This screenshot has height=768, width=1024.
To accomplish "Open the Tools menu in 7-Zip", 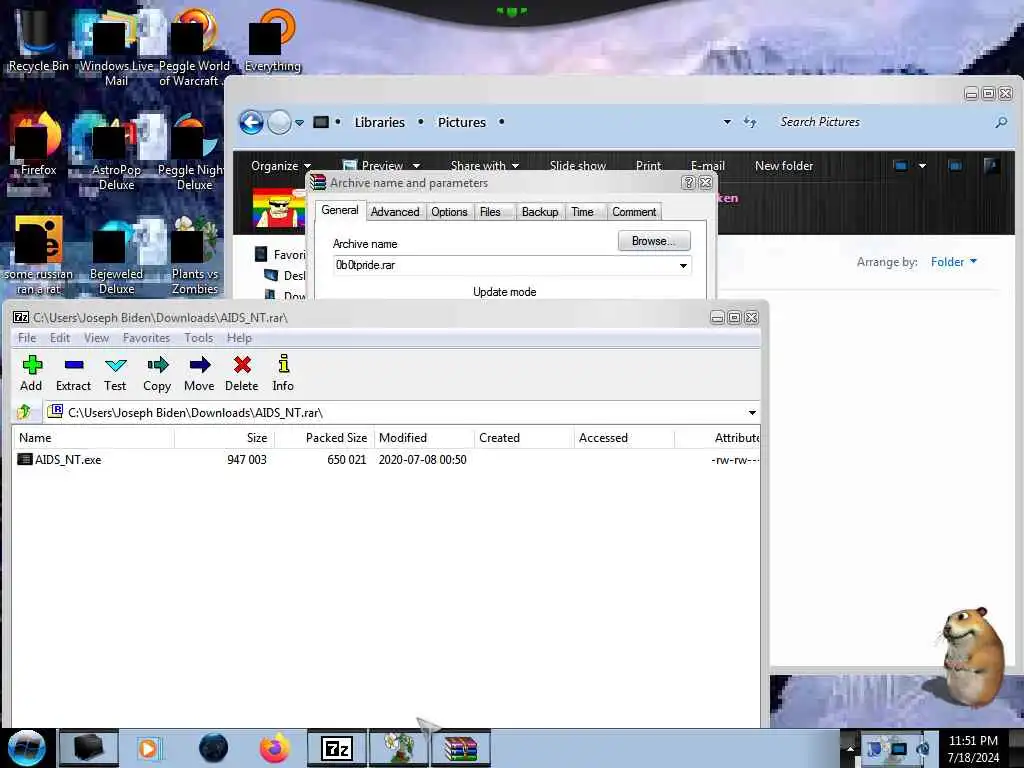I will 199,338.
